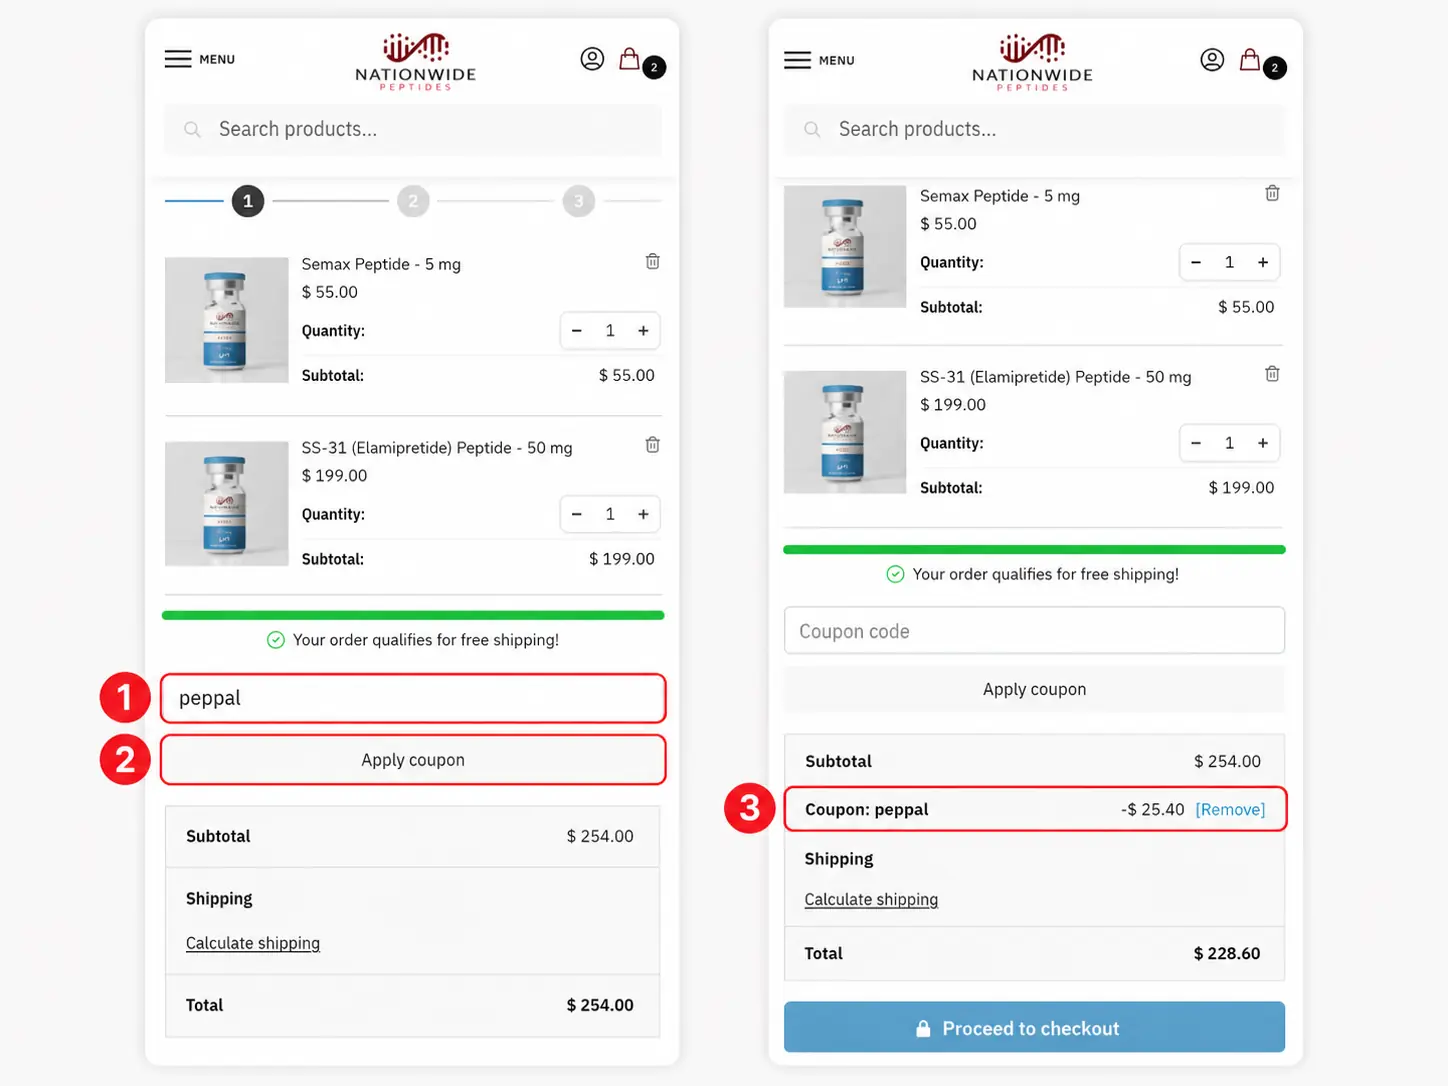Screen dimensions: 1448x1086
Task: Click the 'Coupon: peppal' label
Action: click(867, 809)
